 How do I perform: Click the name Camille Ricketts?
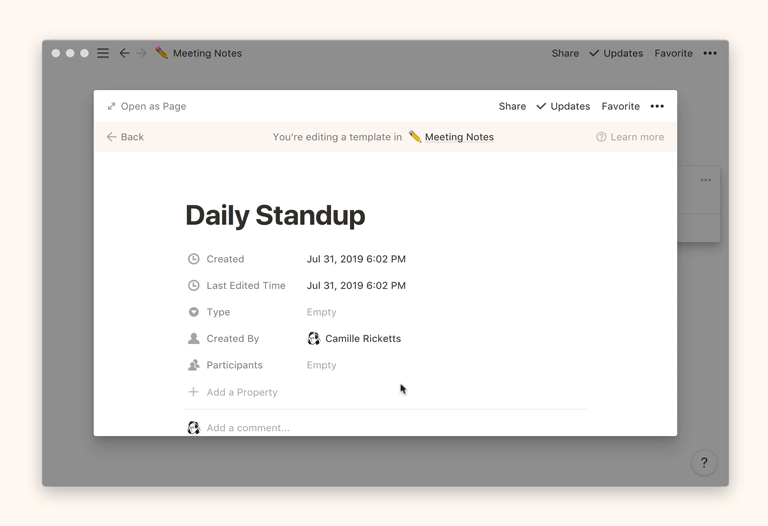click(x=363, y=338)
